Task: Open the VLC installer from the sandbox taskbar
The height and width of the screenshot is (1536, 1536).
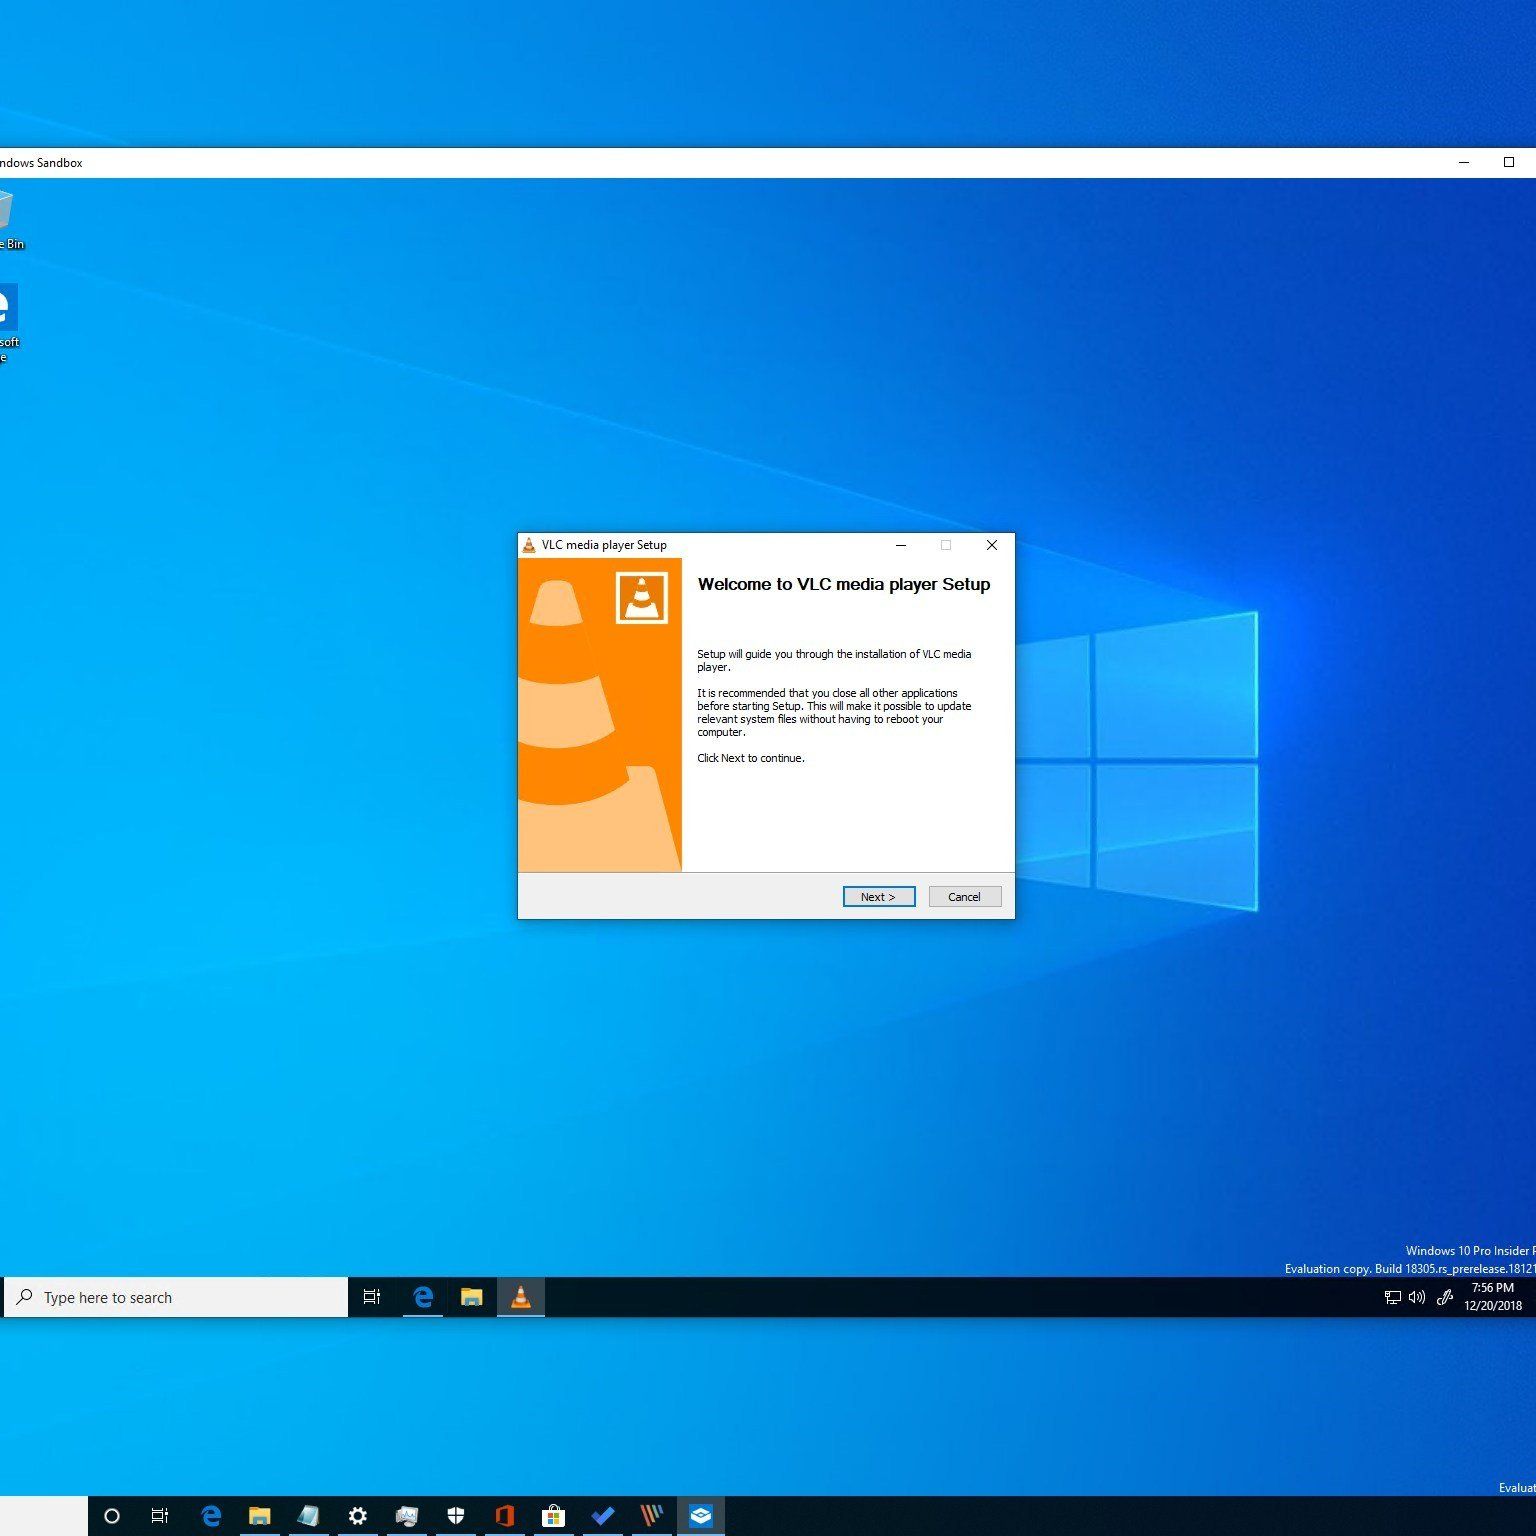Action: click(520, 1297)
